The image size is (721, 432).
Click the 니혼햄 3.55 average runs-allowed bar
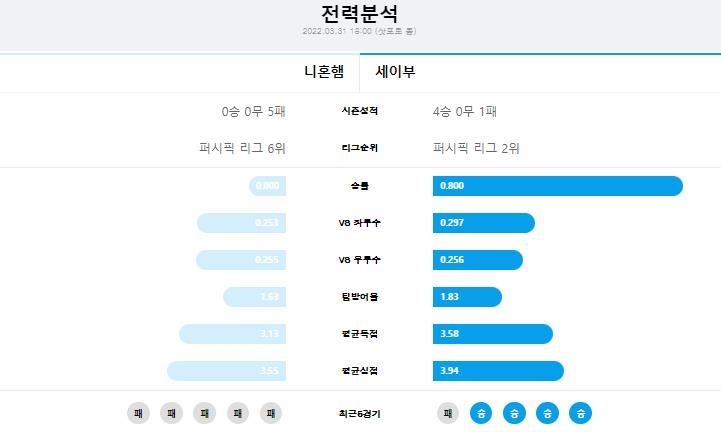tap(226, 371)
